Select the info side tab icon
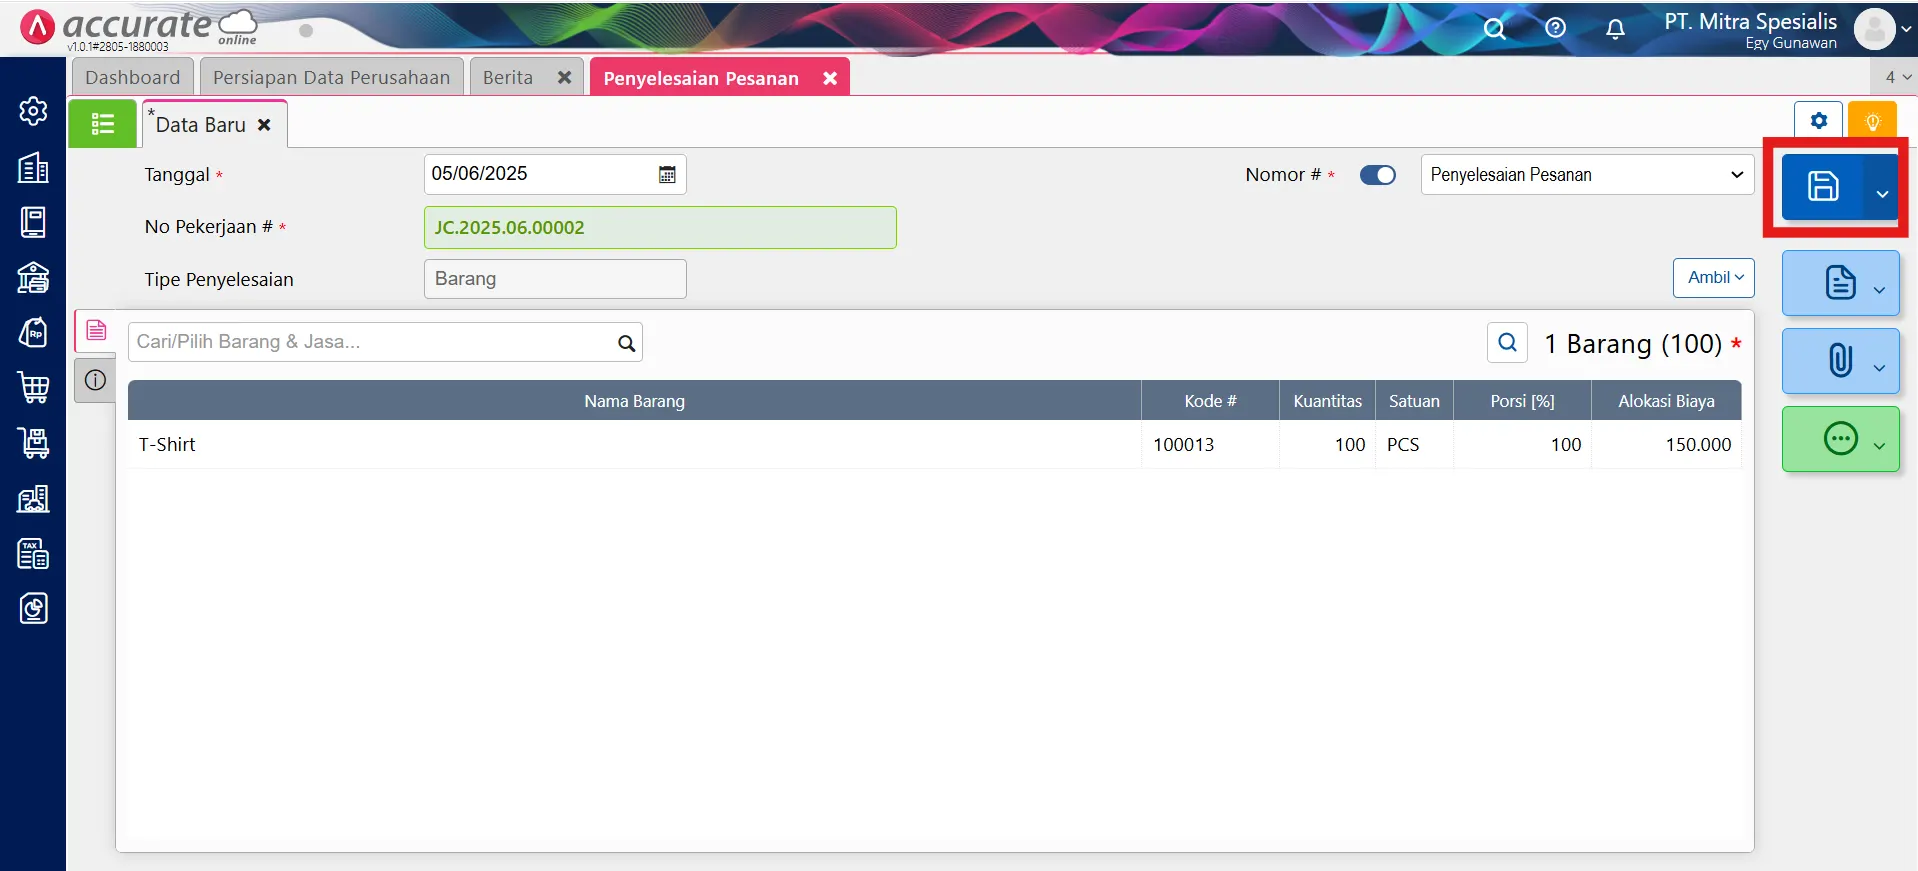Viewport: 1918px width, 871px height. tap(96, 380)
